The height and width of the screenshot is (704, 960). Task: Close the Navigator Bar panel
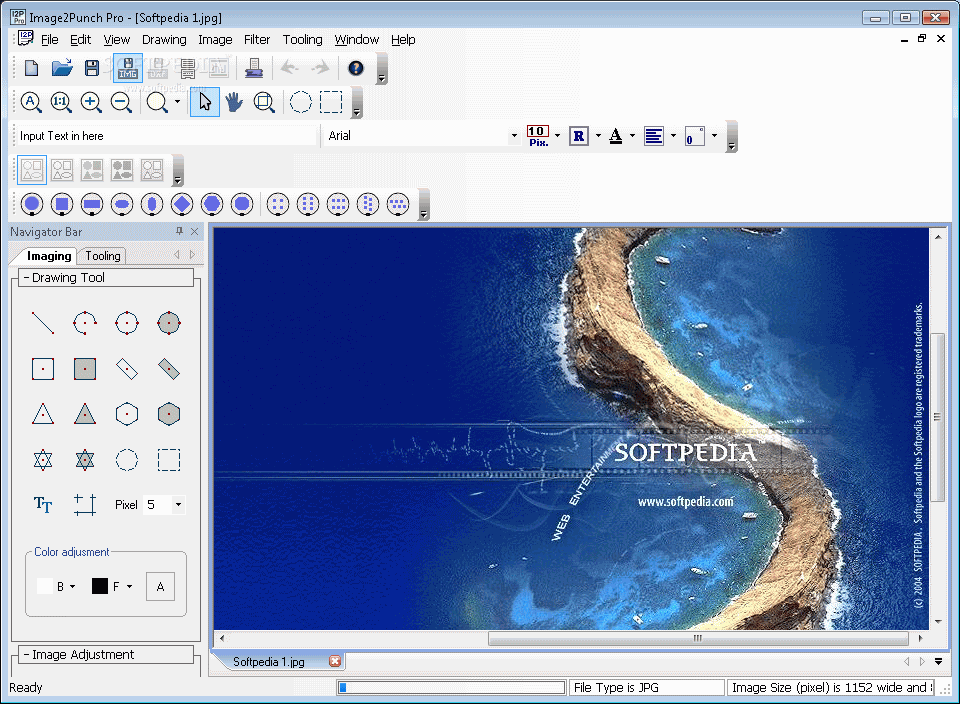point(195,231)
